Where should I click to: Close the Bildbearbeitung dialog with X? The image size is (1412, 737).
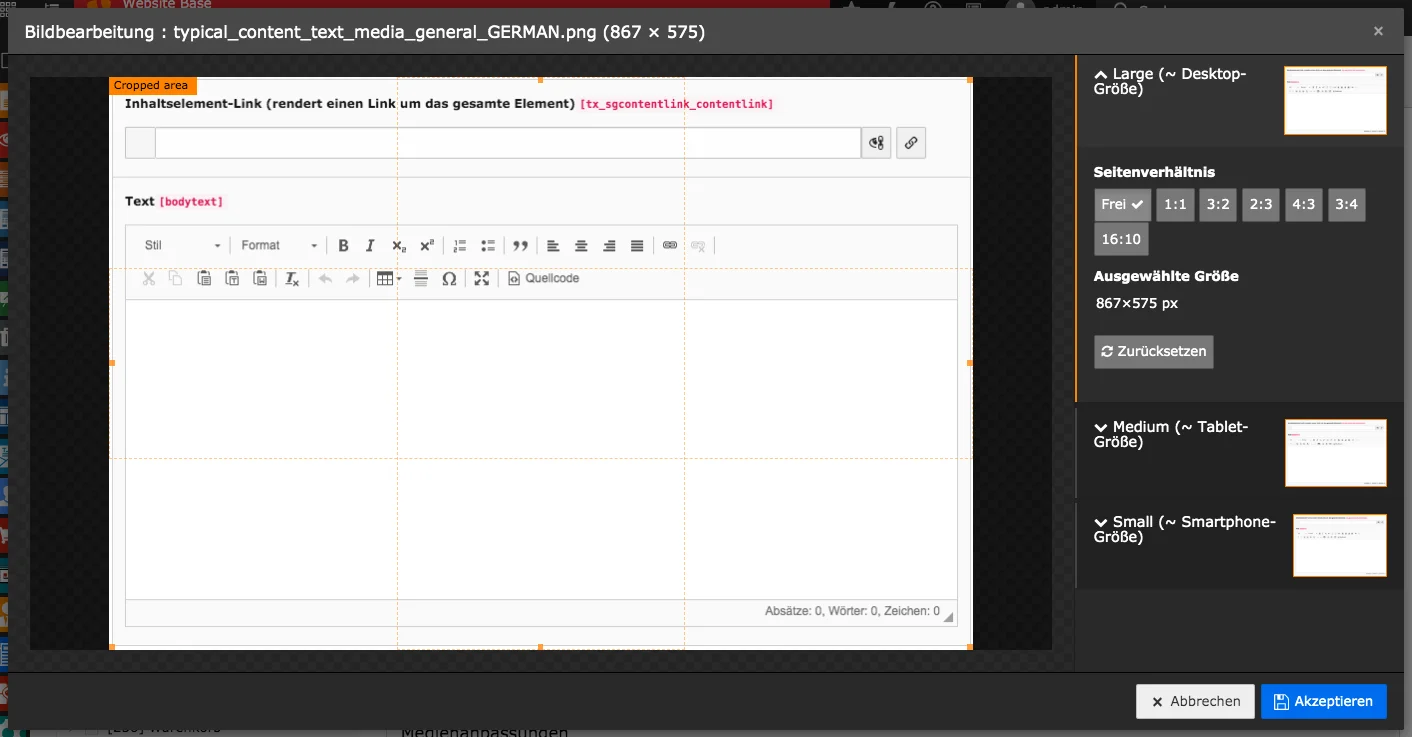point(1378,32)
